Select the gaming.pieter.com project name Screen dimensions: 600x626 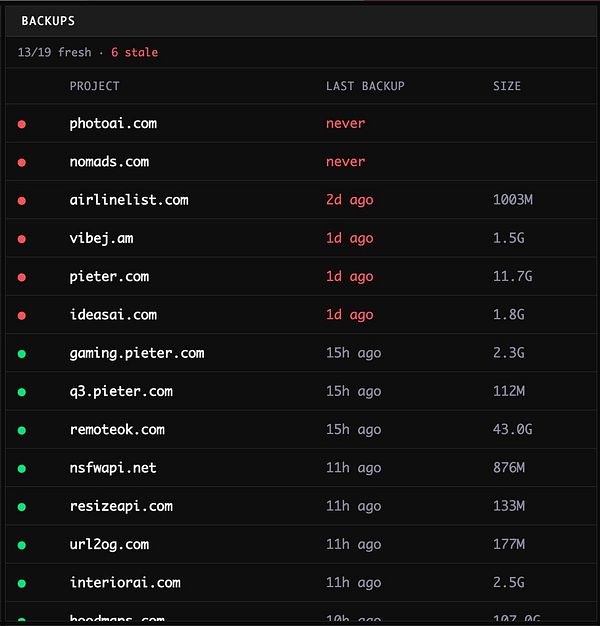coord(137,353)
